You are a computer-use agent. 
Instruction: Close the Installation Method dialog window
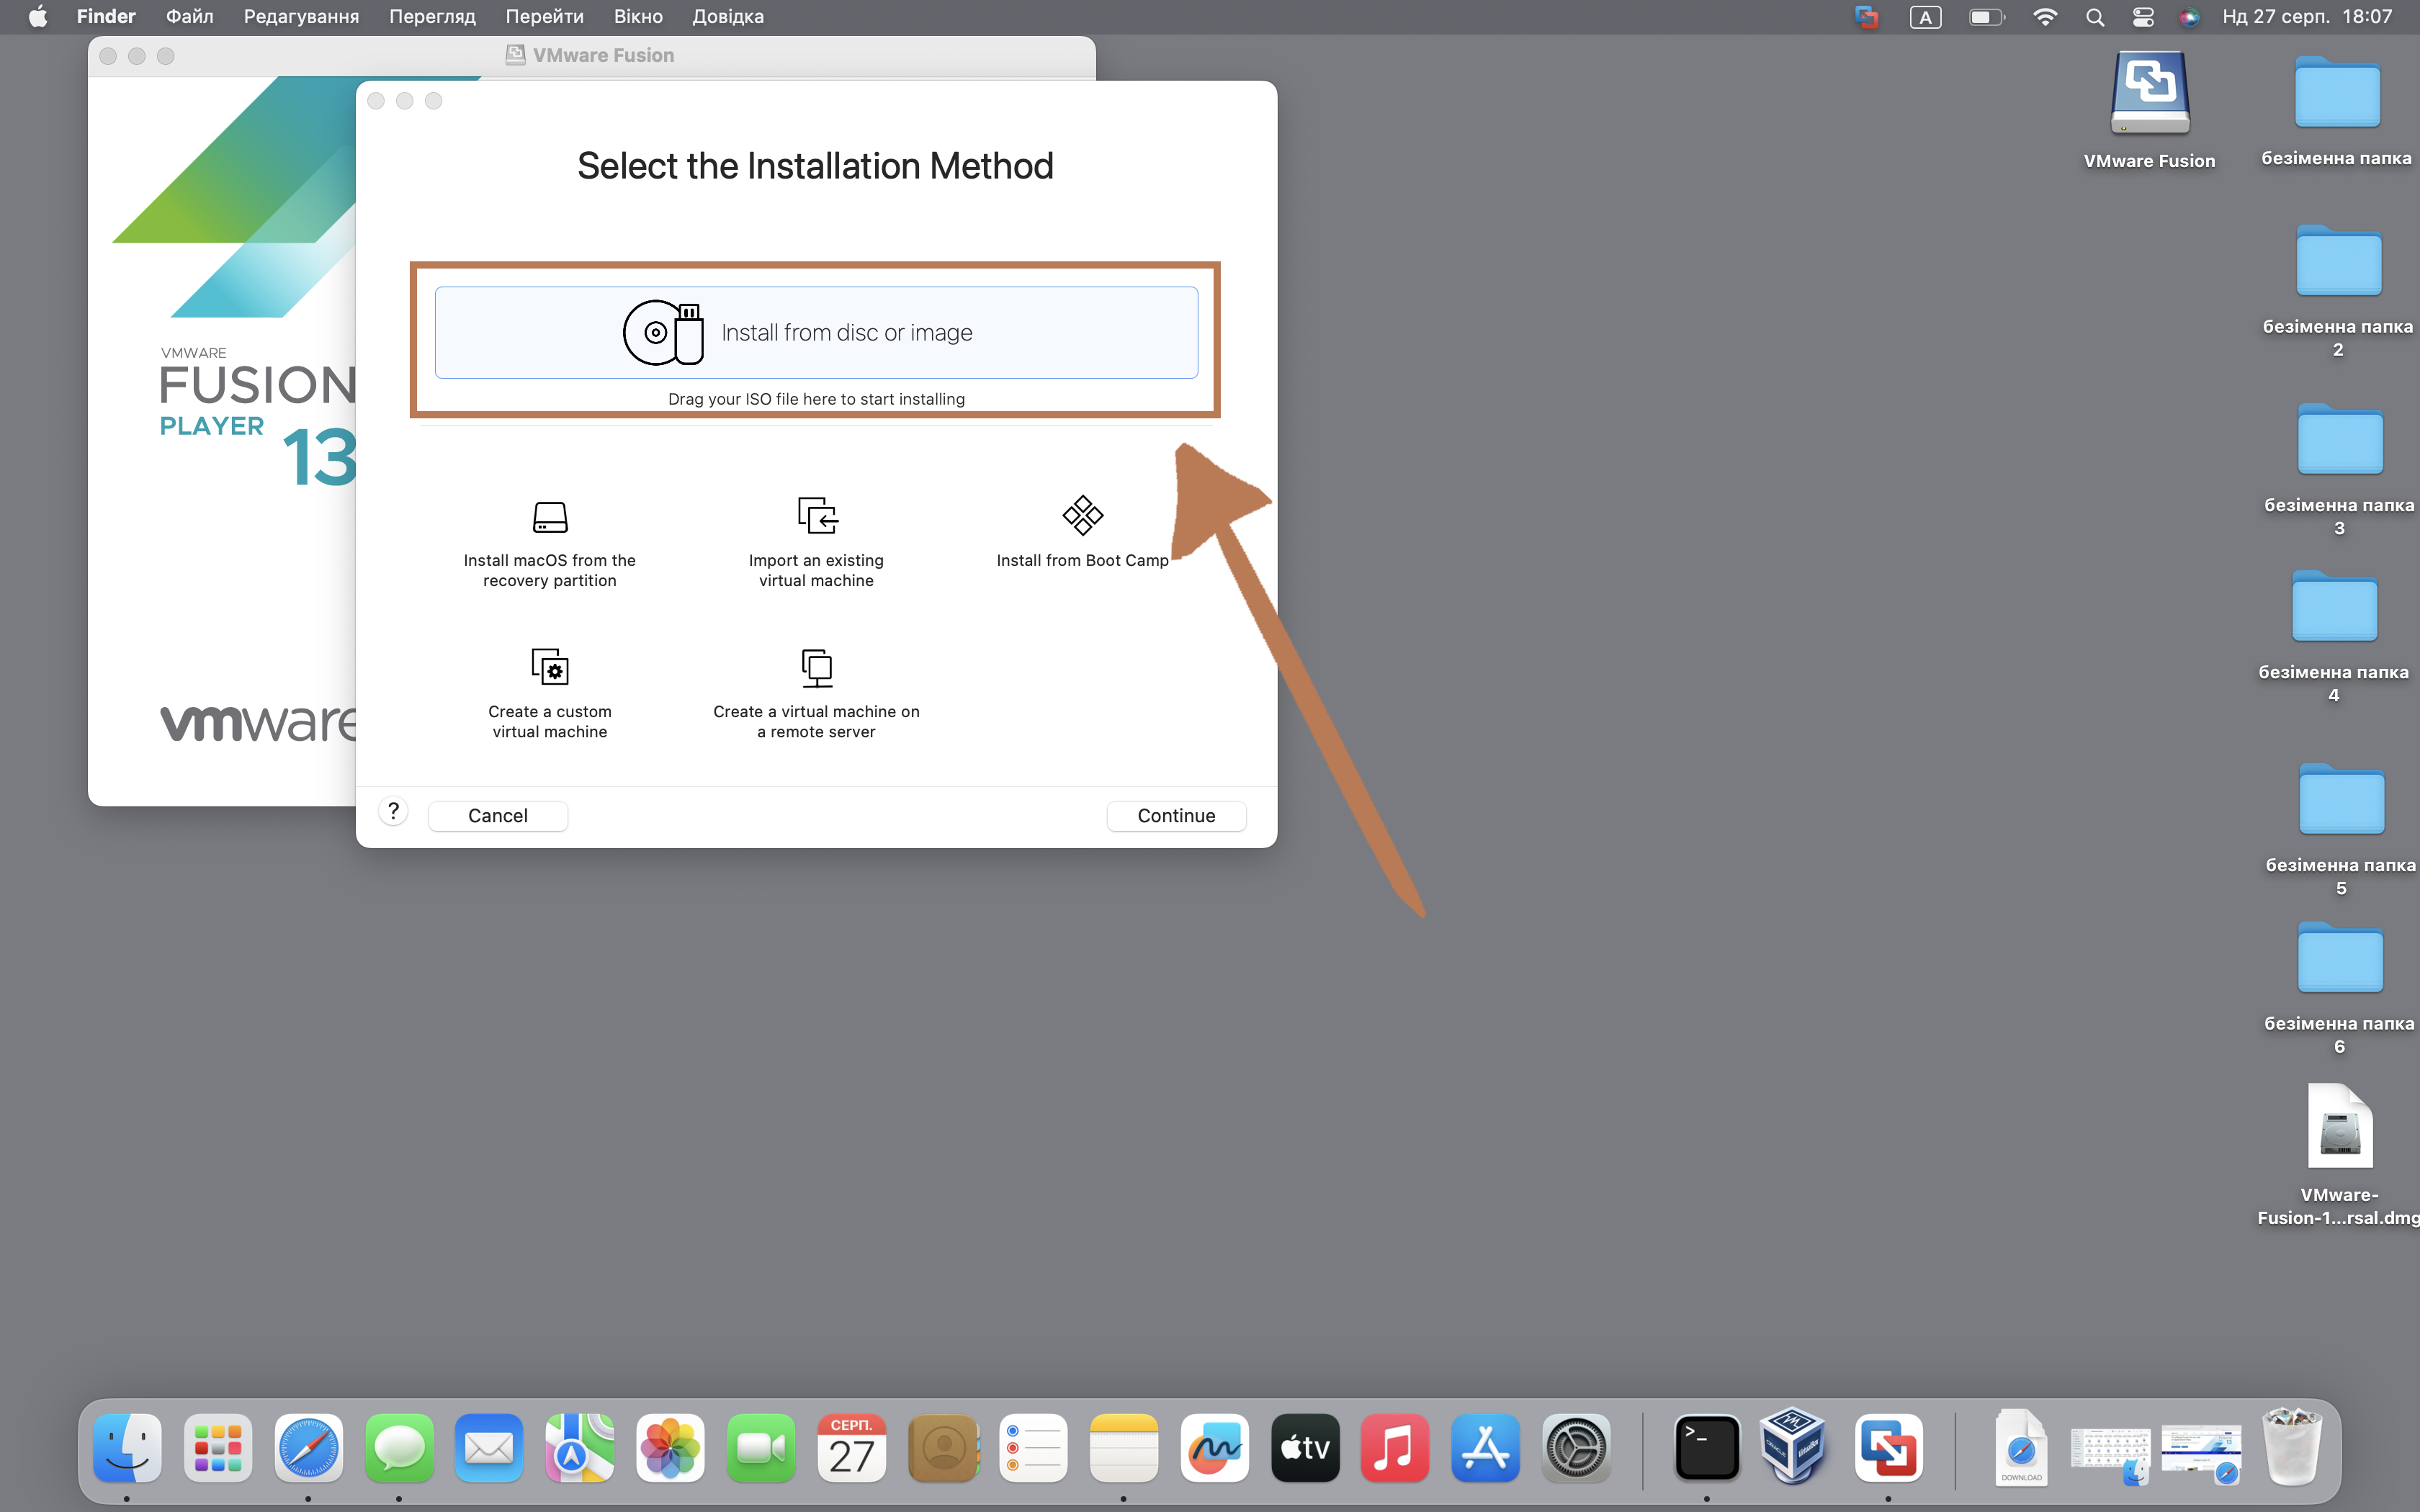376,101
